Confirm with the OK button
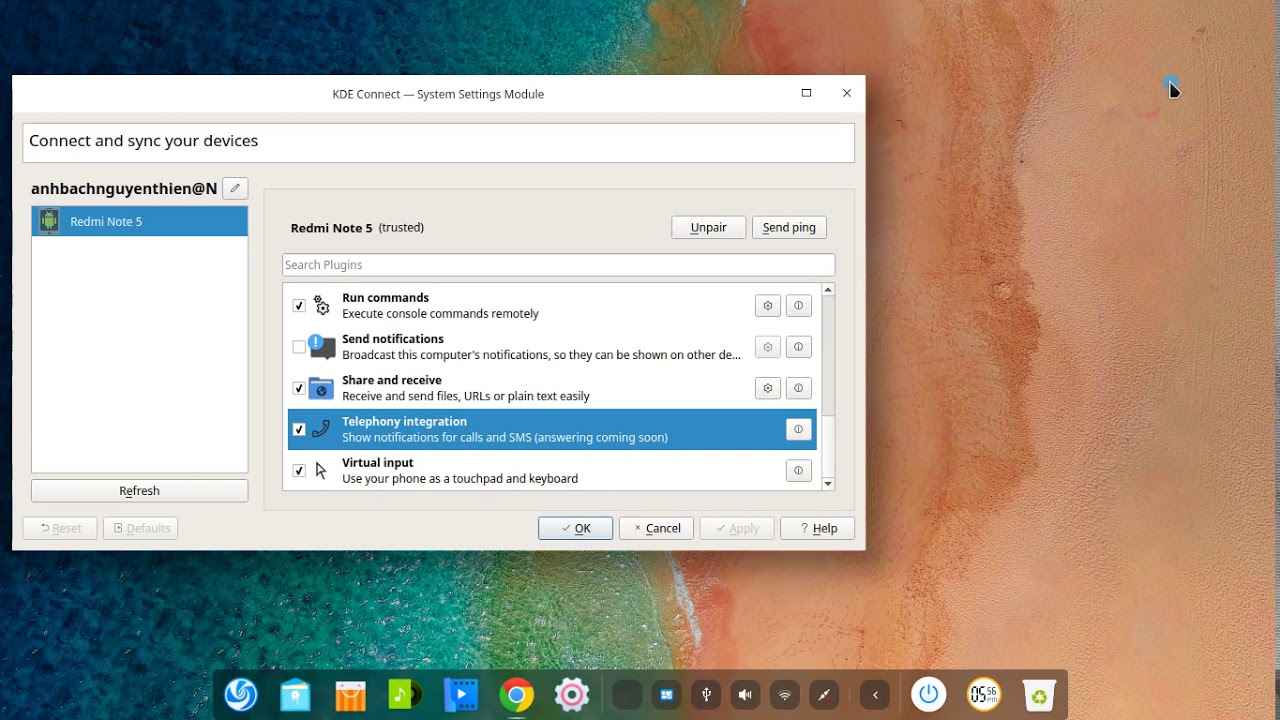This screenshot has height=720, width=1280. tap(575, 528)
